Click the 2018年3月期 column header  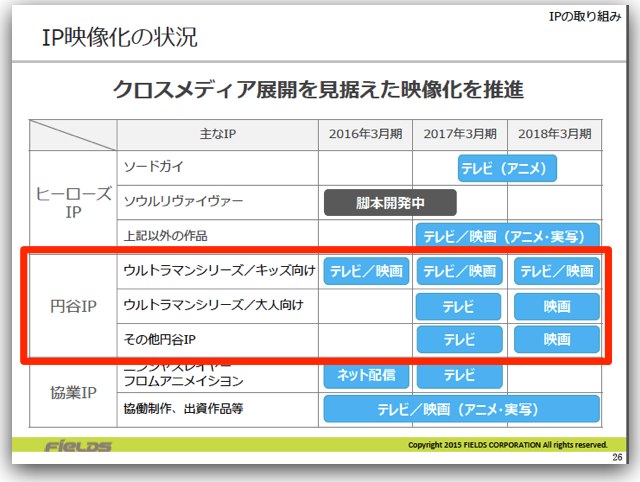point(555,134)
